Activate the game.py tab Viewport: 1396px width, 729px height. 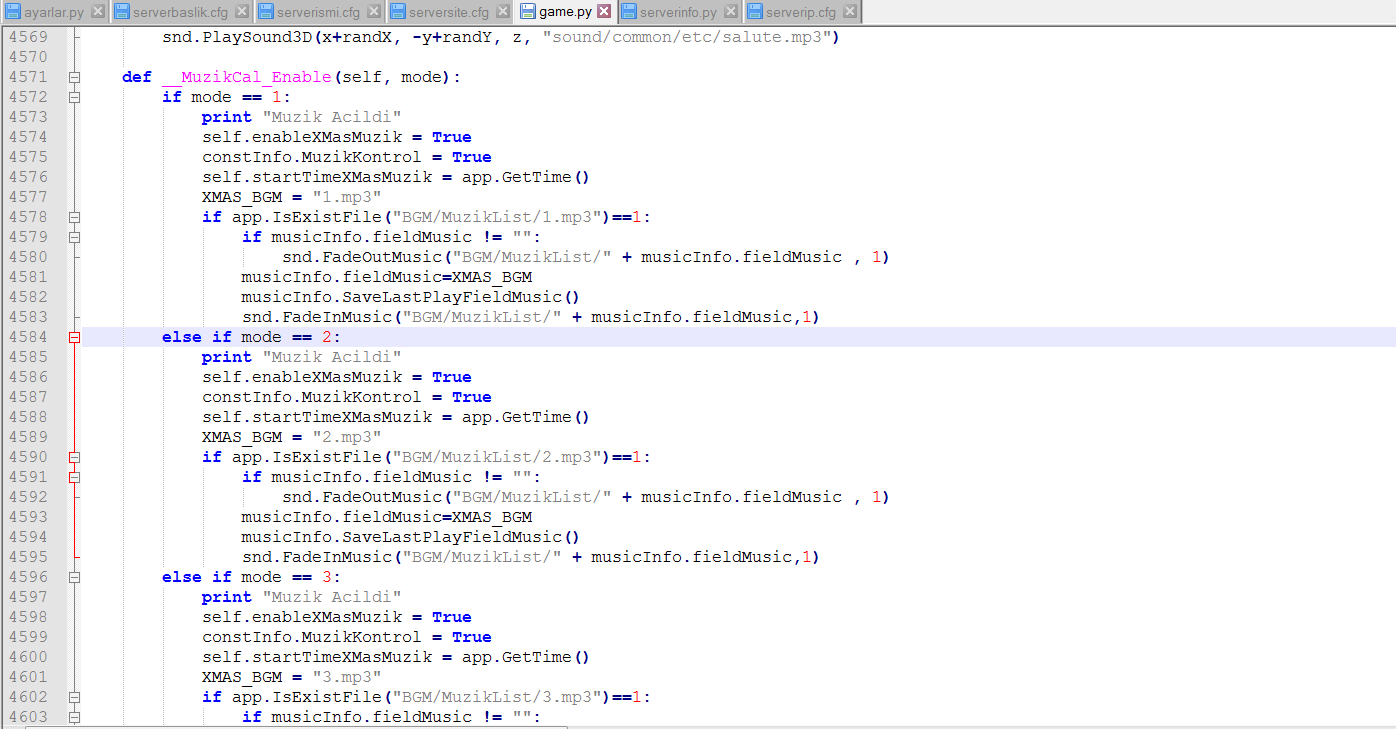pos(565,12)
